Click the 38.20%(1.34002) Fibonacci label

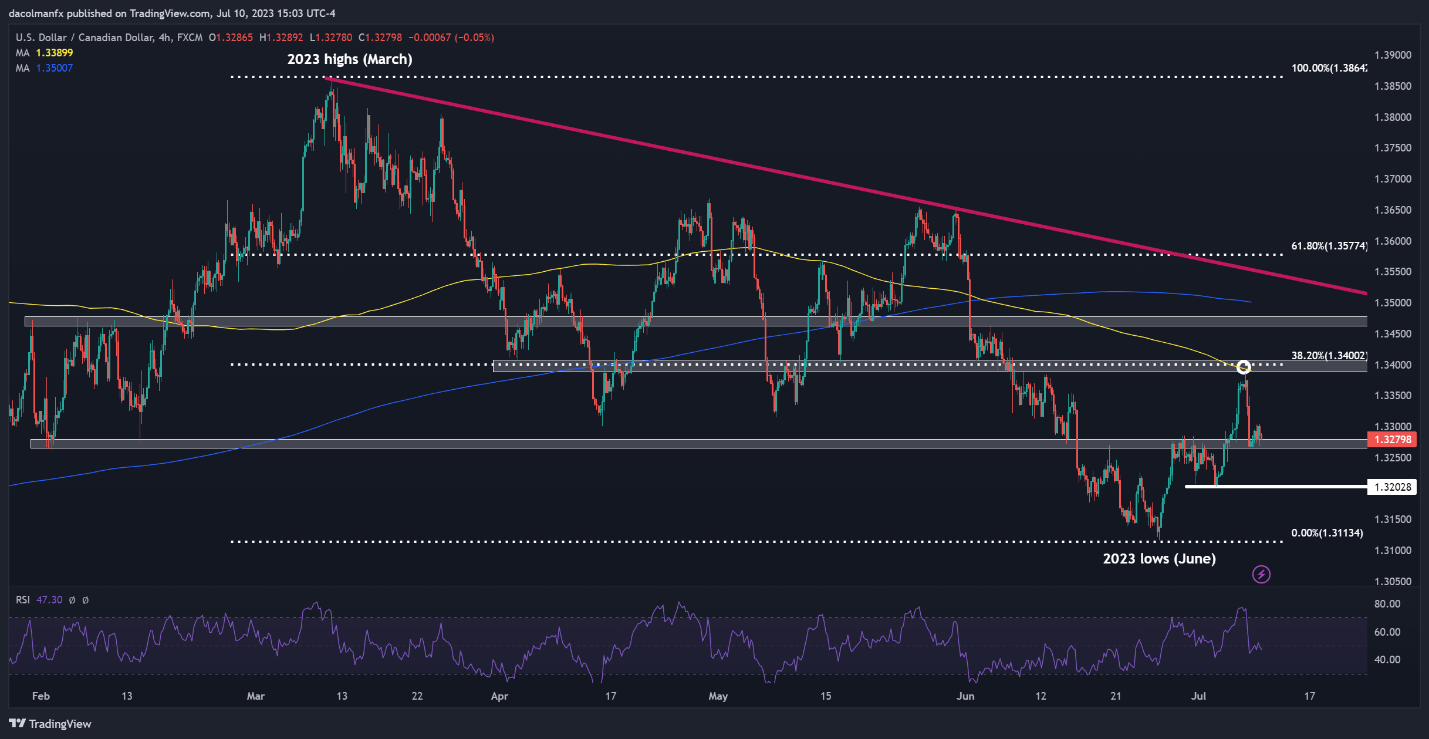click(x=1327, y=355)
